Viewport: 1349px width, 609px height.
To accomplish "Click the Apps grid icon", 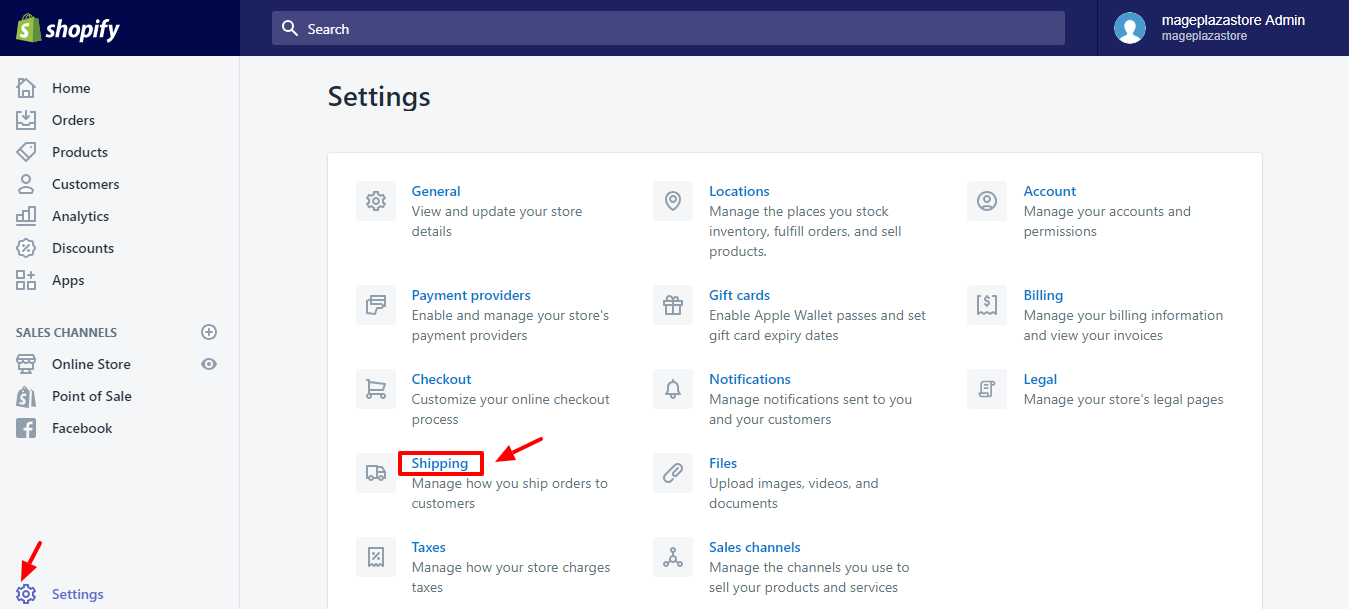I will click(26, 280).
